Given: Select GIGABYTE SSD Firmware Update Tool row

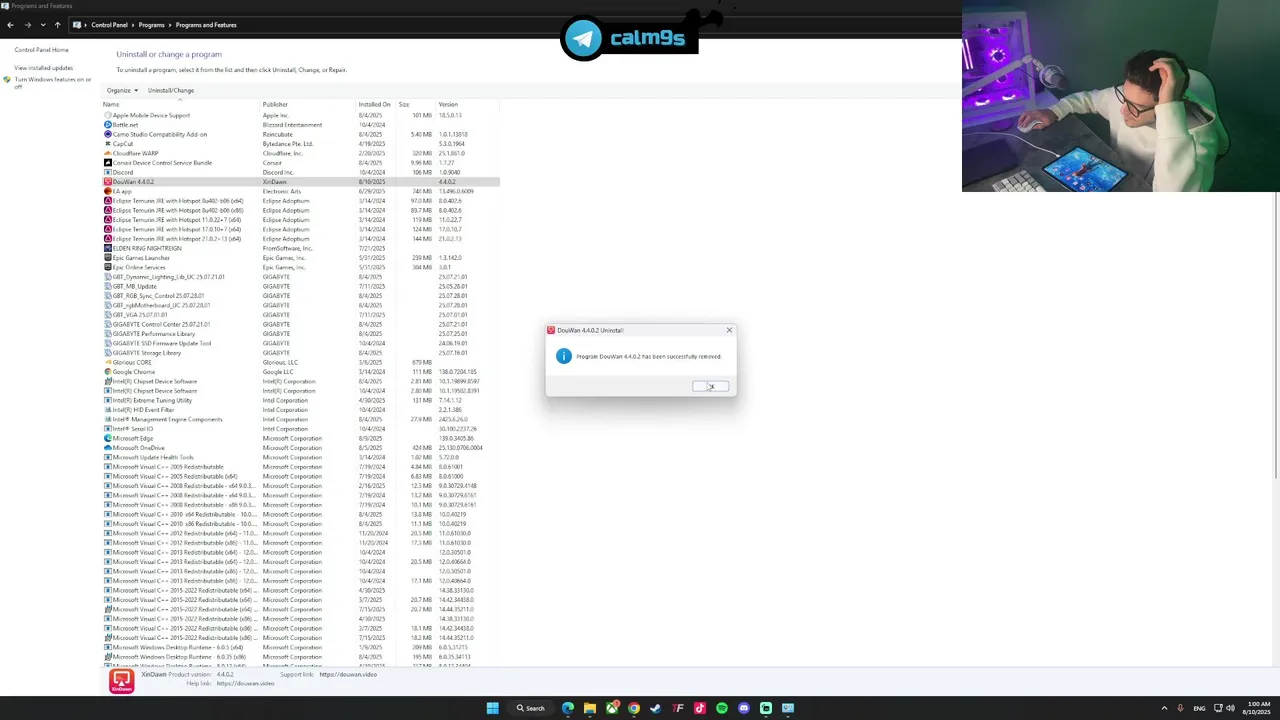Looking at the screenshot, I should (x=301, y=343).
